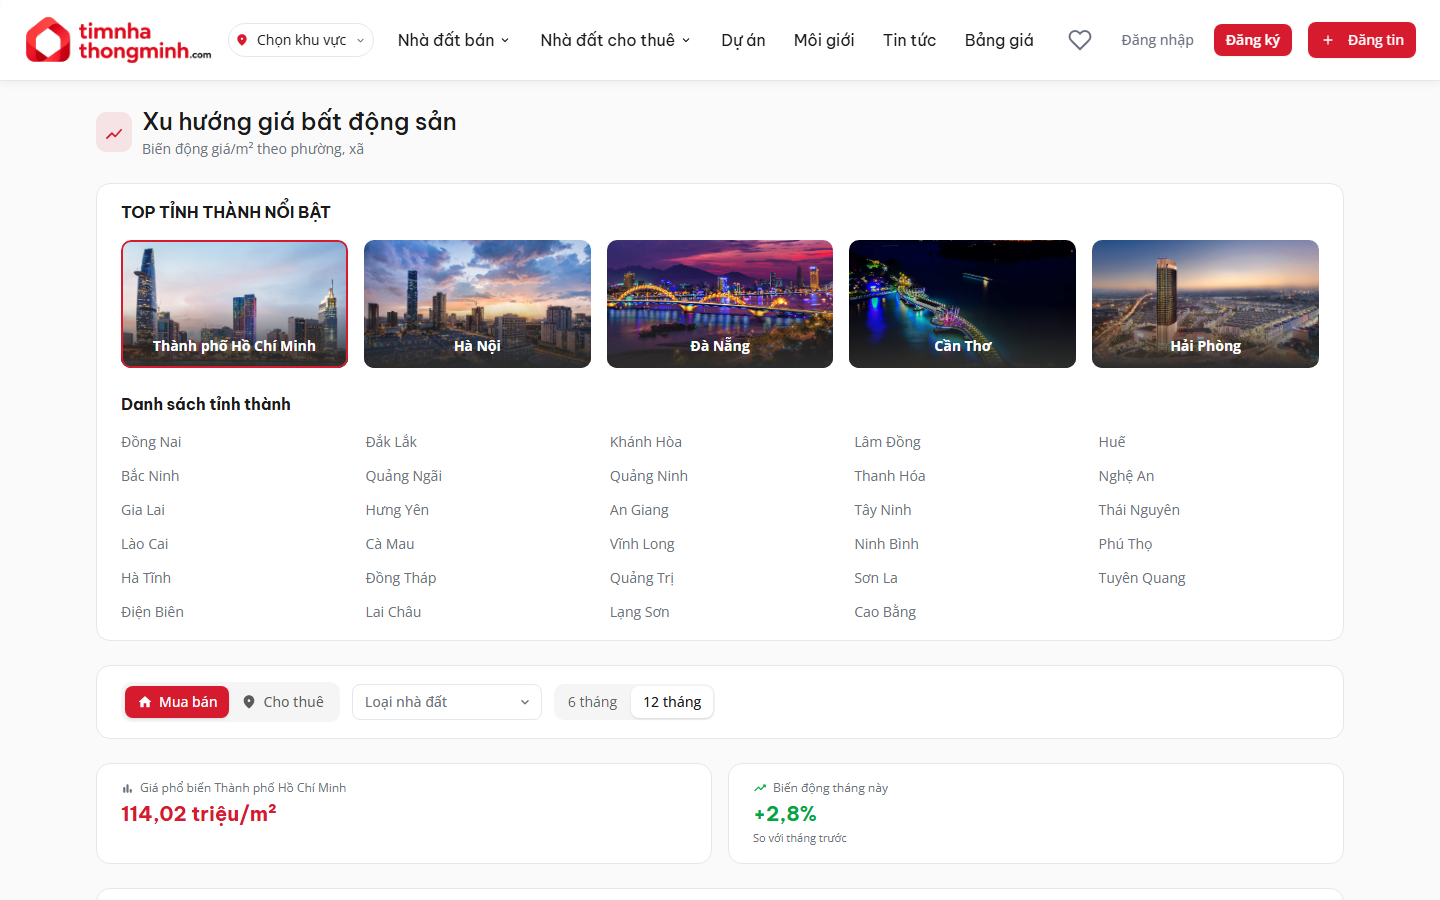Select the 6 tháng period
This screenshot has height=900, width=1440.
click(x=592, y=702)
